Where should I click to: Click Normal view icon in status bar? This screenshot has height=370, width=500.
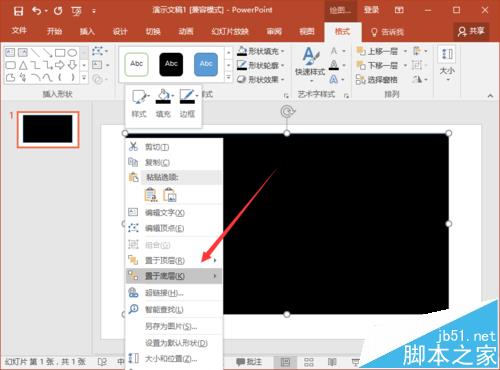(285, 362)
